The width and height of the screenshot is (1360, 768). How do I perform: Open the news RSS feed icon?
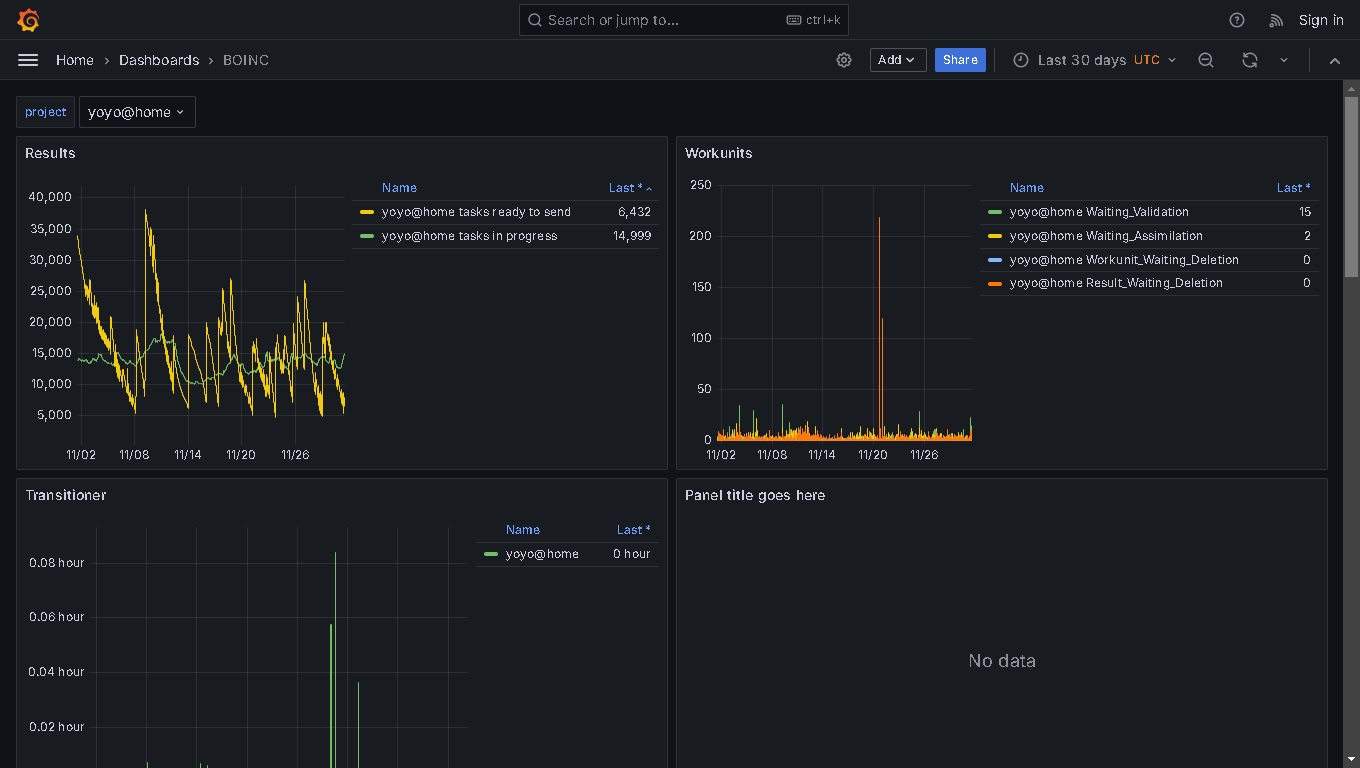(1276, 20)
